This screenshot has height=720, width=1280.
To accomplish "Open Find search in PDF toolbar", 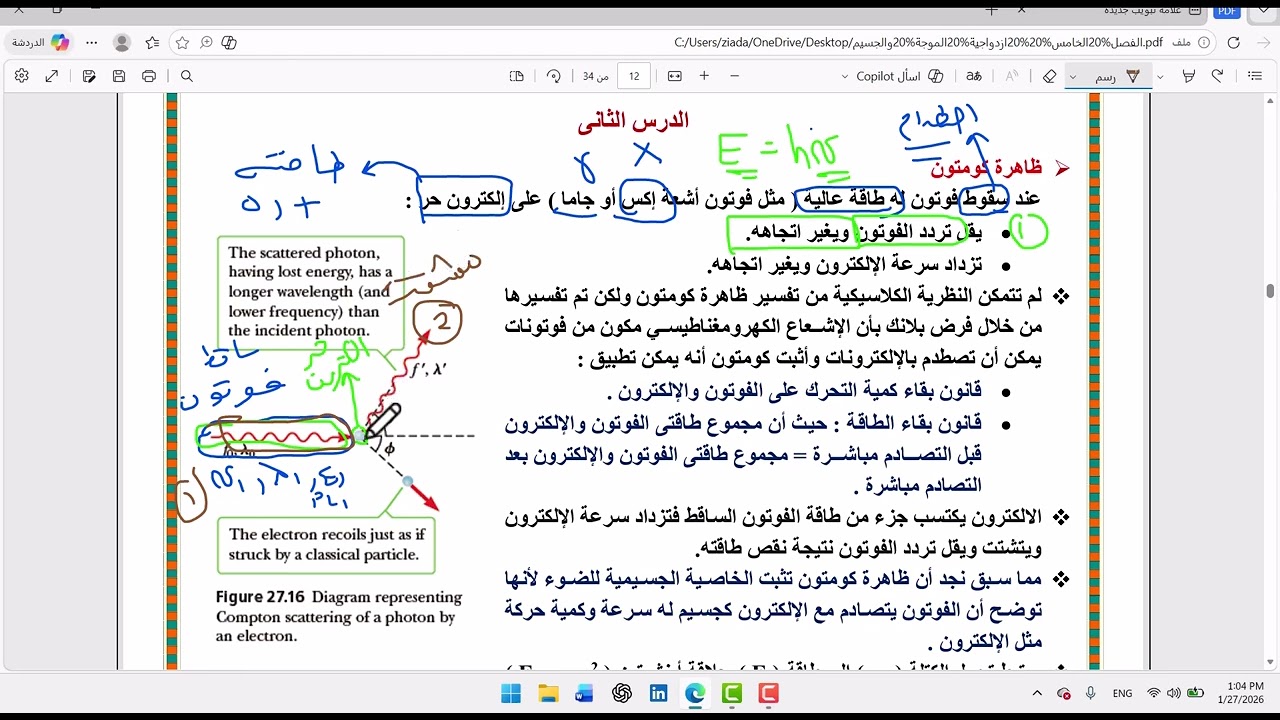I will pos(186,76).
